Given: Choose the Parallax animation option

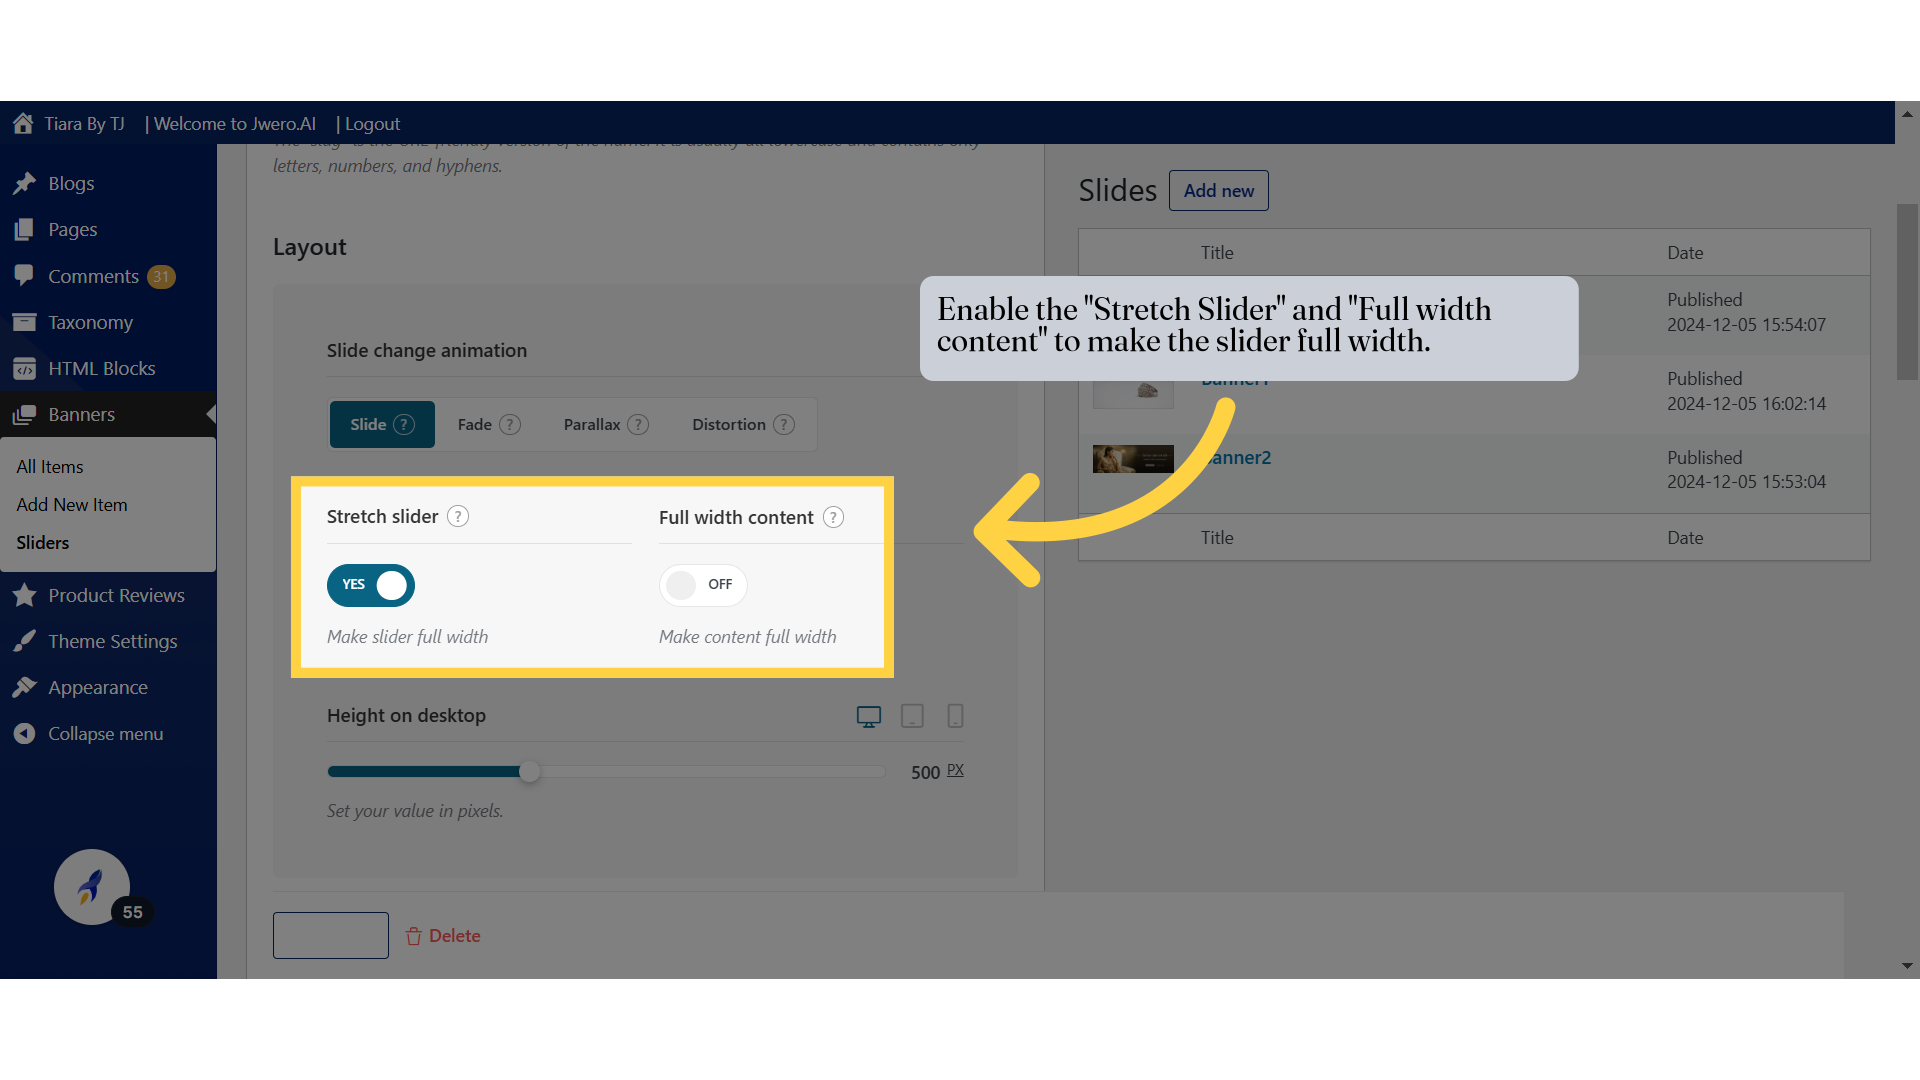Looking at the screenshot, I should pyautogui.click(x=606, y=424).
